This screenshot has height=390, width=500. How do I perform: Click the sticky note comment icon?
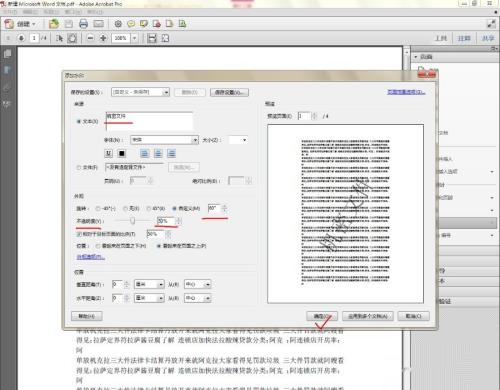[x=131, y=24]
